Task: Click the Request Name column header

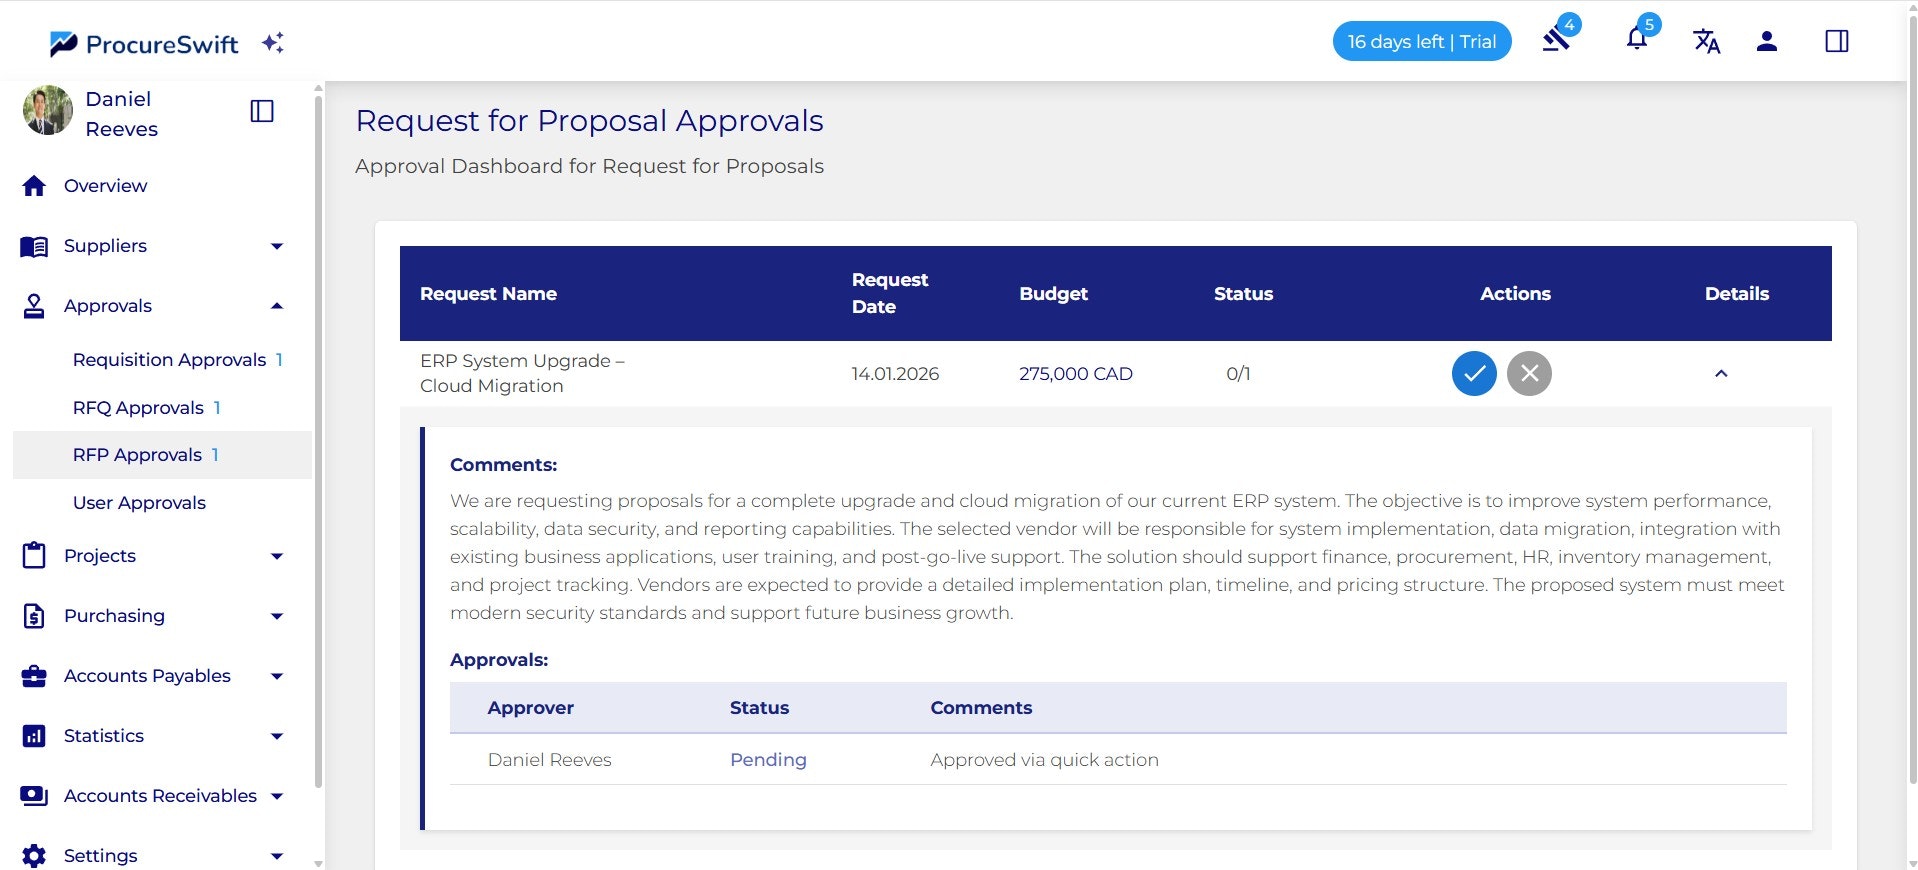Action: (488, 294)
